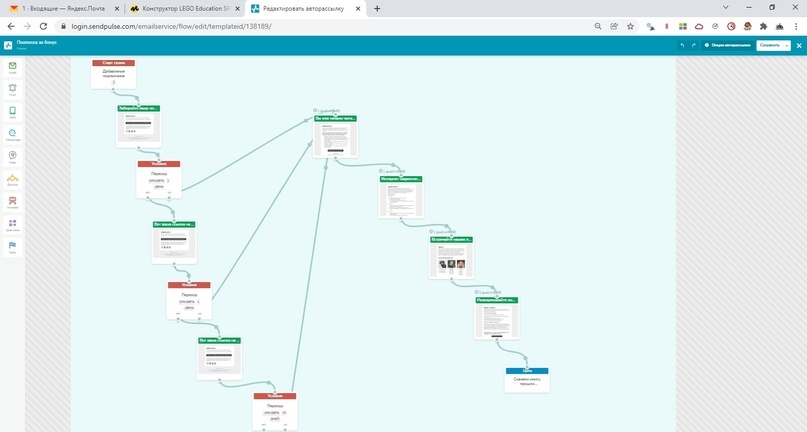Screen dimensions: 807x432
Task: Select the red series start block
Action: point(113,63)
